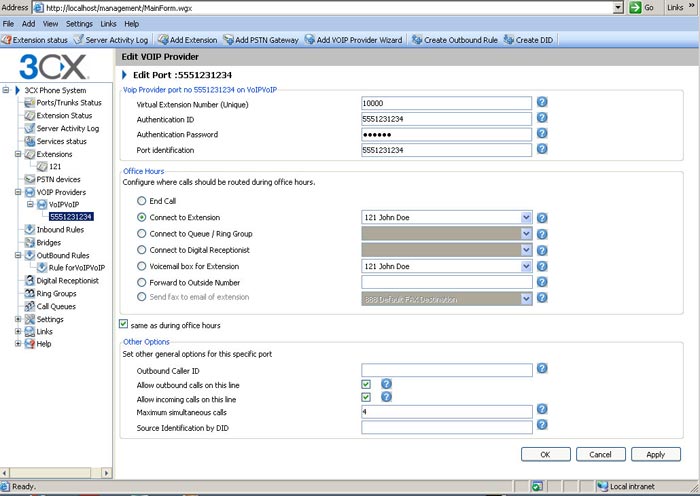Click Add Extension toolbar button
This screenshot has width=700, height=496.
click(x=187, y=40)
